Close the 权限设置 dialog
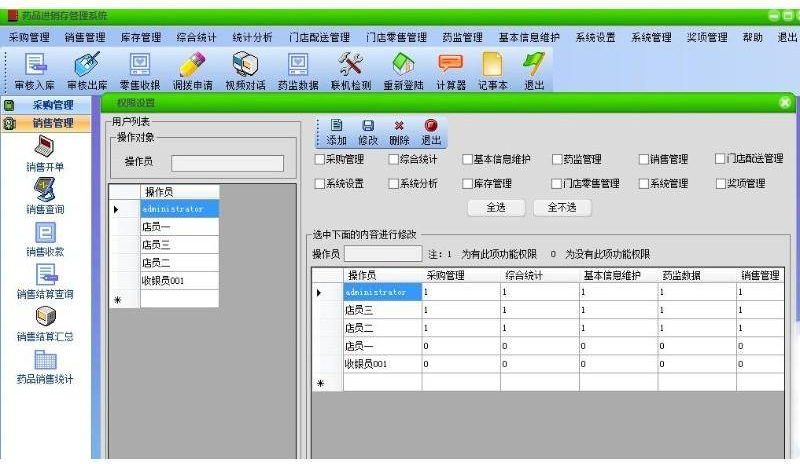 pyautogui.click(x=785, y=103)
